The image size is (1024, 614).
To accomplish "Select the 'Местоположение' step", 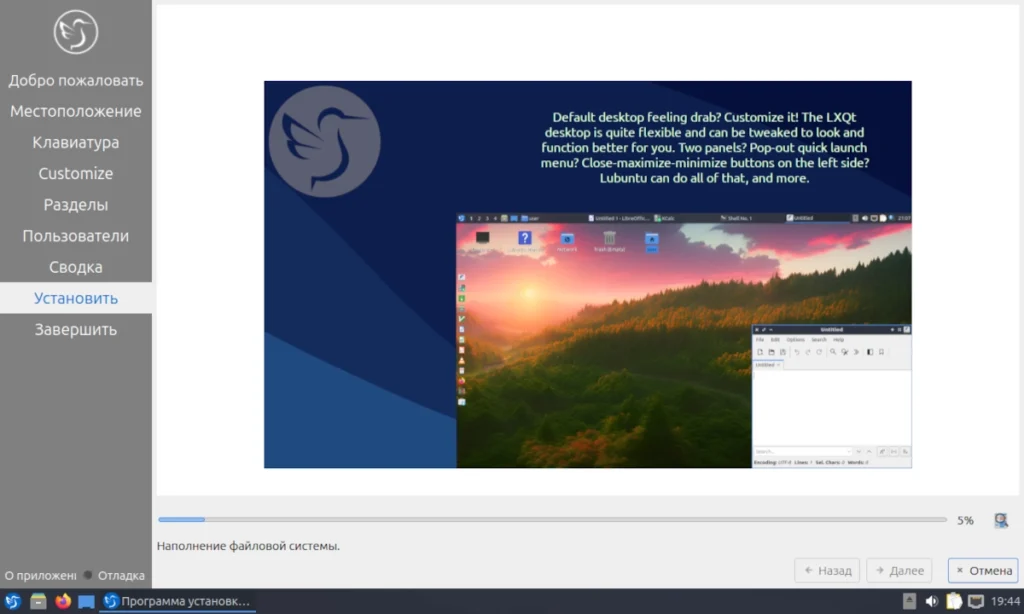I will click(76, 112).
